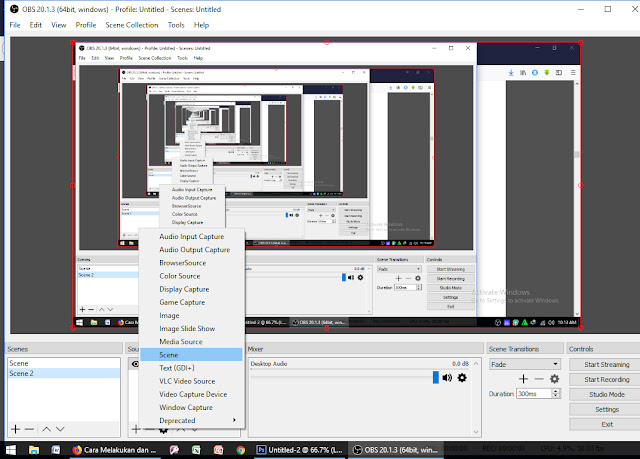The image size is (640, 459).
Task: Open the Windows Start menu
Action: [11, 450]
